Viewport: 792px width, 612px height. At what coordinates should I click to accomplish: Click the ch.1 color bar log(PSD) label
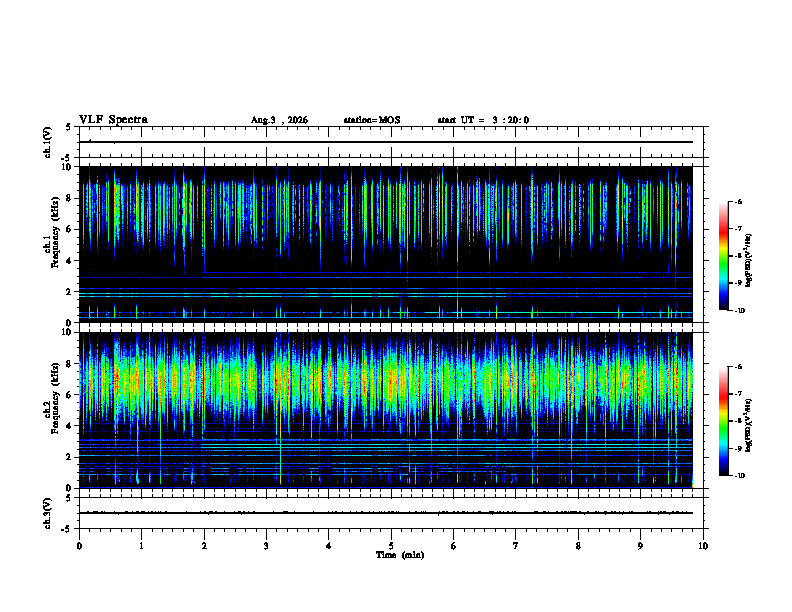(x=749, y=260)
